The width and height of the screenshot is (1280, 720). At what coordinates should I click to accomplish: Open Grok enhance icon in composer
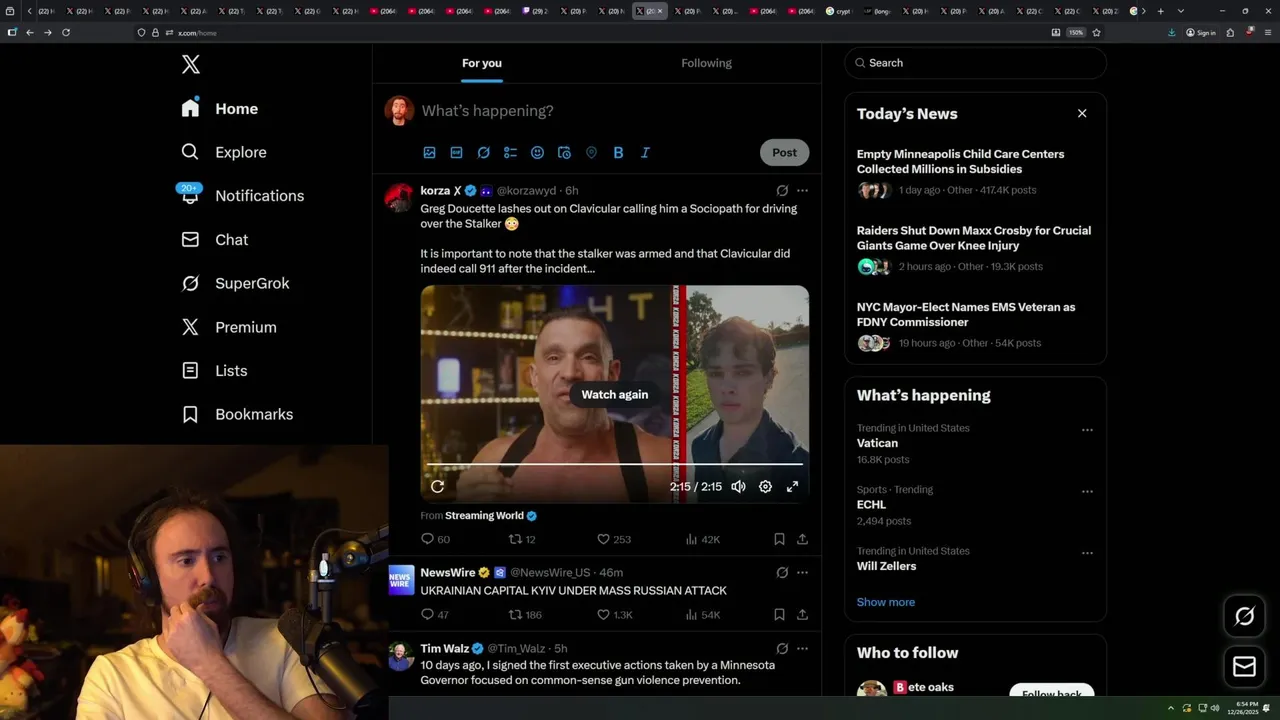click(483, 153)
